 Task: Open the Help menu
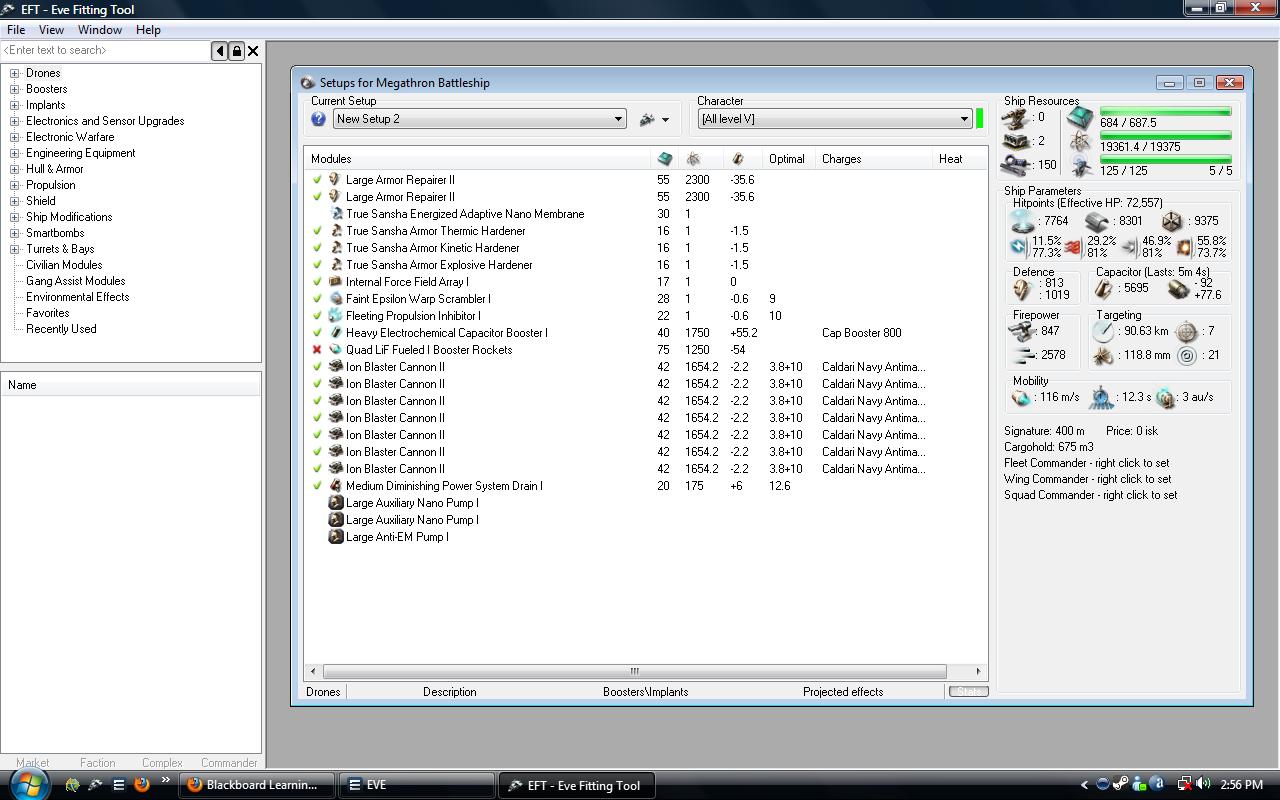point(148,30)
